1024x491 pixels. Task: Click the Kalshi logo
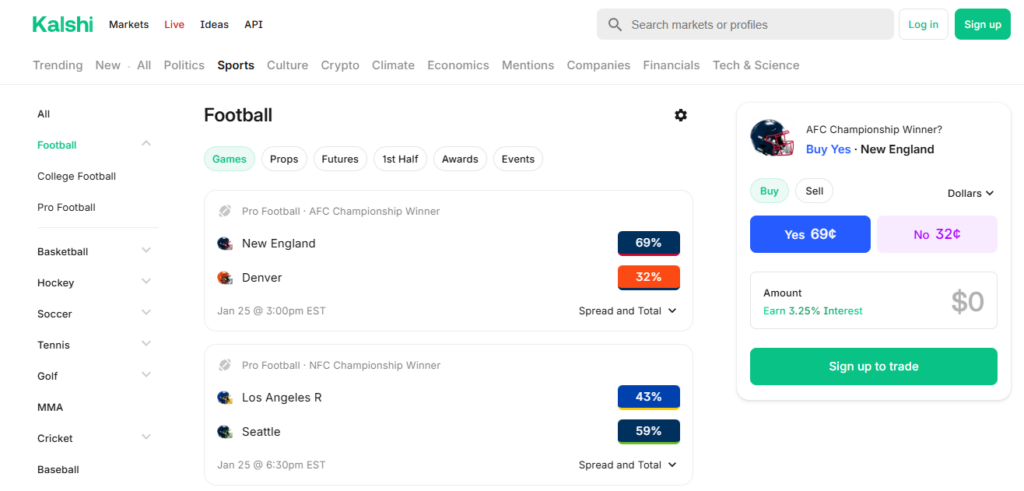pos(62,24)
